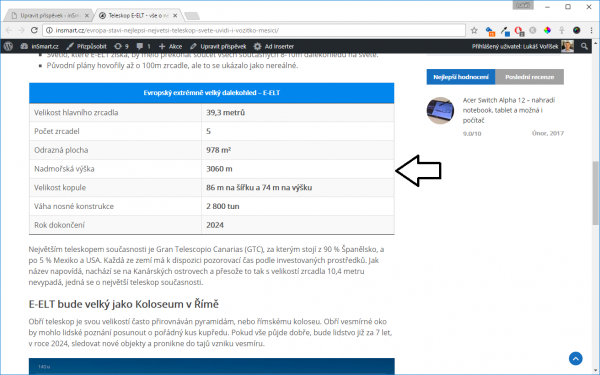Click the cell Počet zrcadel
Image resolution: width=600 pixels, height=375 pixels.
(116, 131)
